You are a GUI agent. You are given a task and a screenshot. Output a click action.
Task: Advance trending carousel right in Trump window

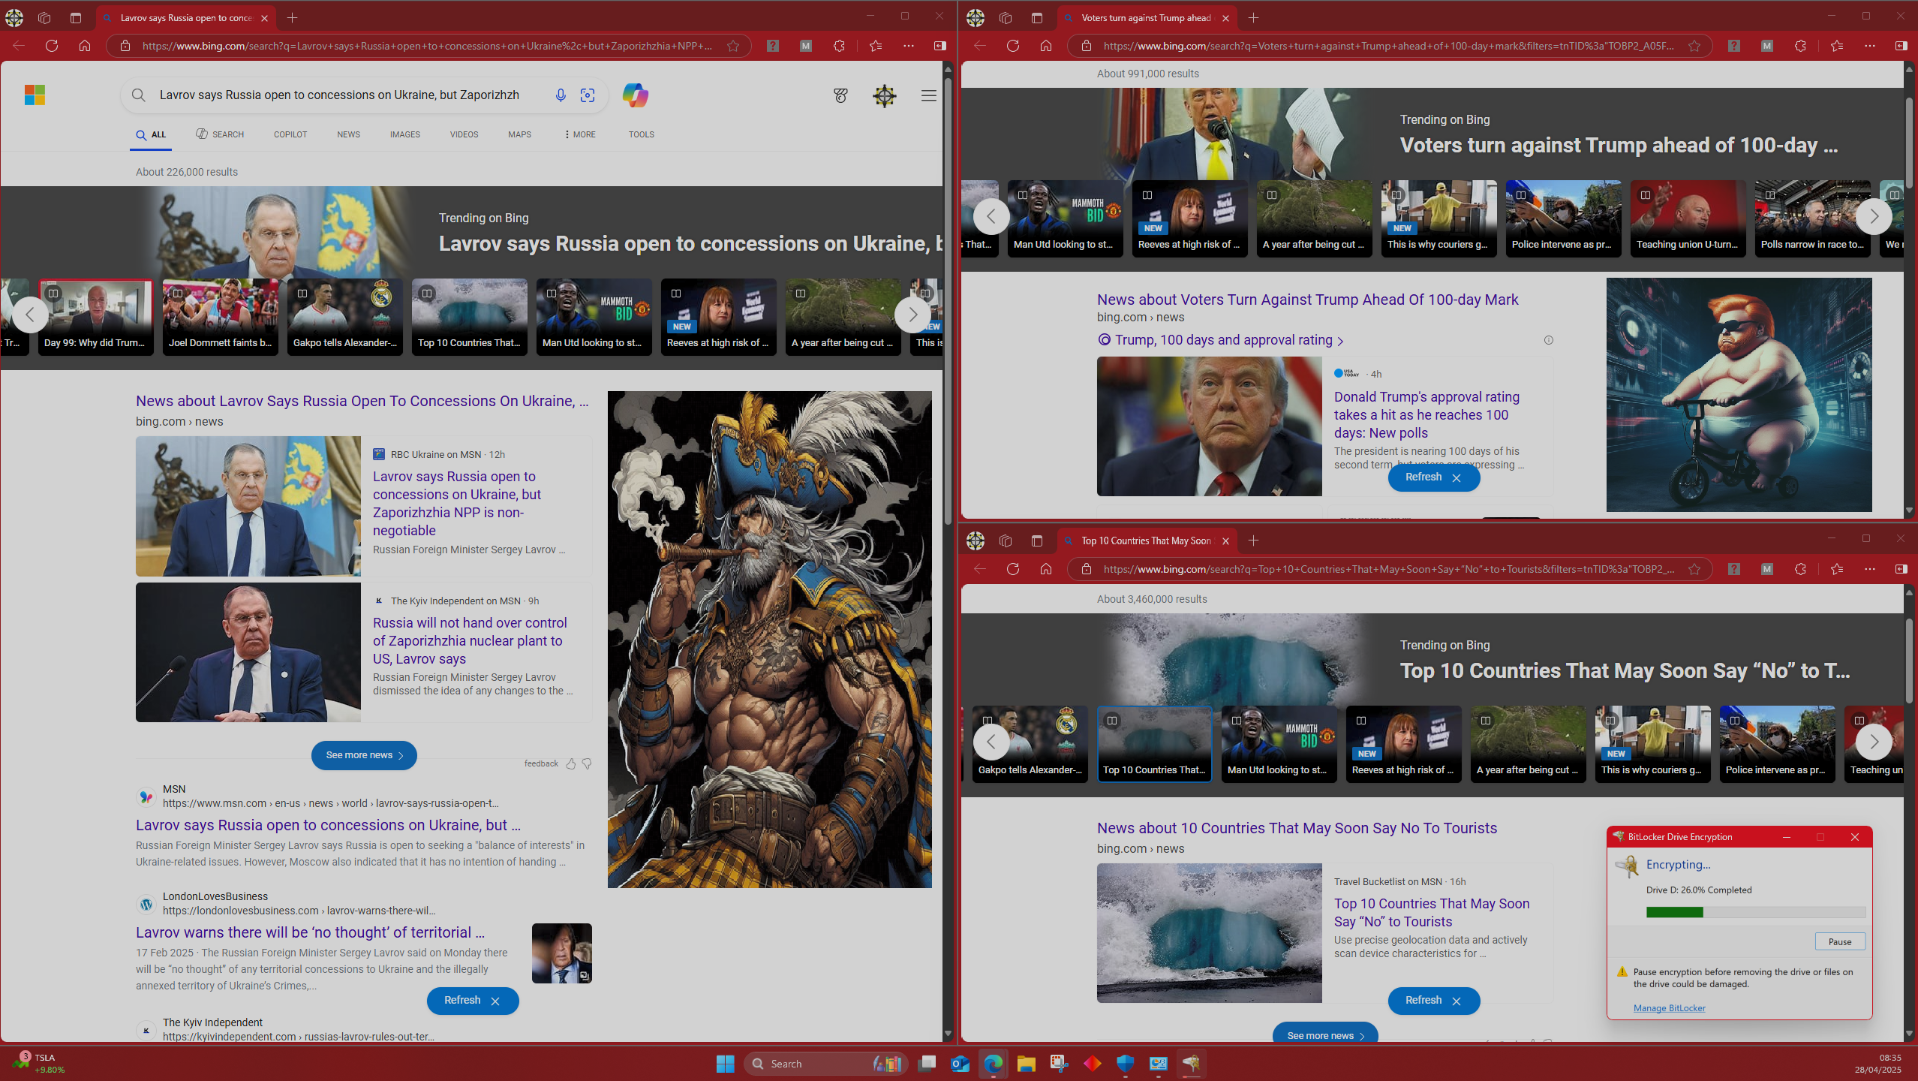click(1873, 215)
